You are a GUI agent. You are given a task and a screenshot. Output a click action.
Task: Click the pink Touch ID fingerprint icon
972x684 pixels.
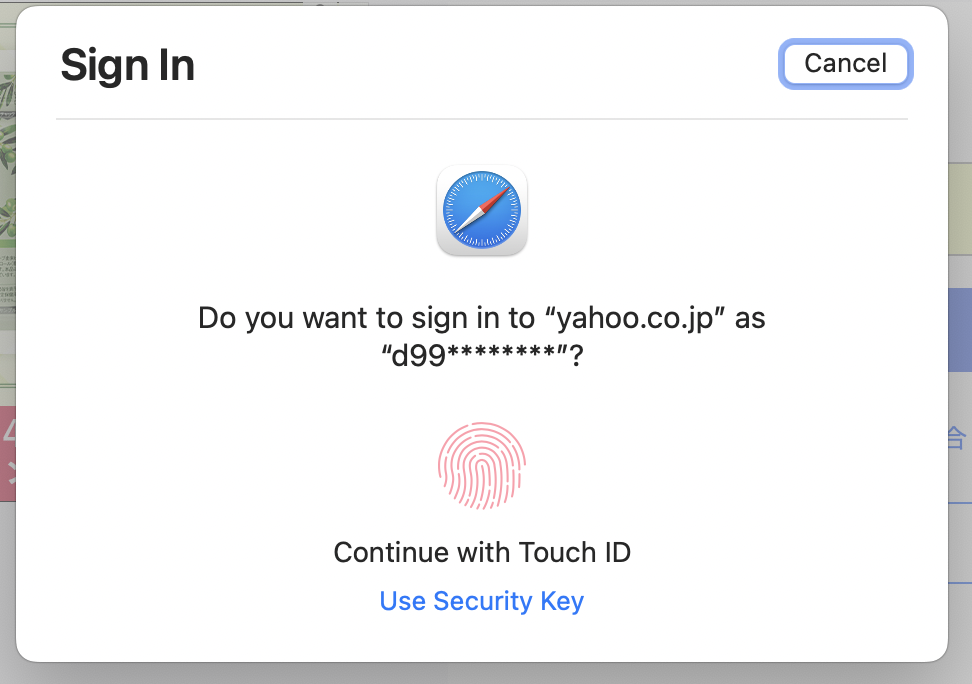pyautogui.click(x=482, y=464)
